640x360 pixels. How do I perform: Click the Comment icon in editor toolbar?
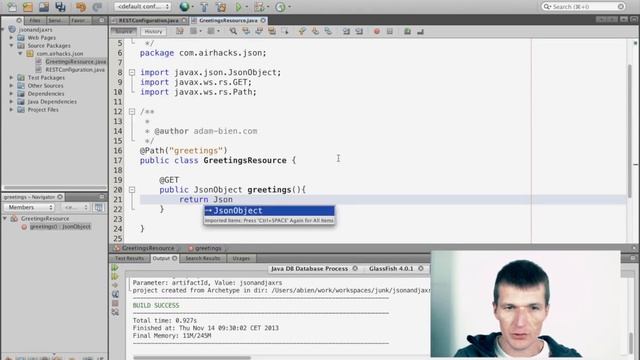[x=407, y=31]
